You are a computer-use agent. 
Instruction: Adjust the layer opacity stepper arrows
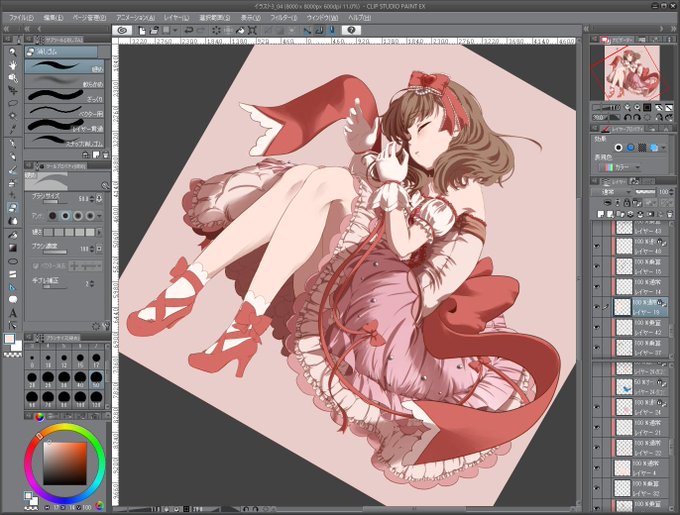[x=672, y=192]
